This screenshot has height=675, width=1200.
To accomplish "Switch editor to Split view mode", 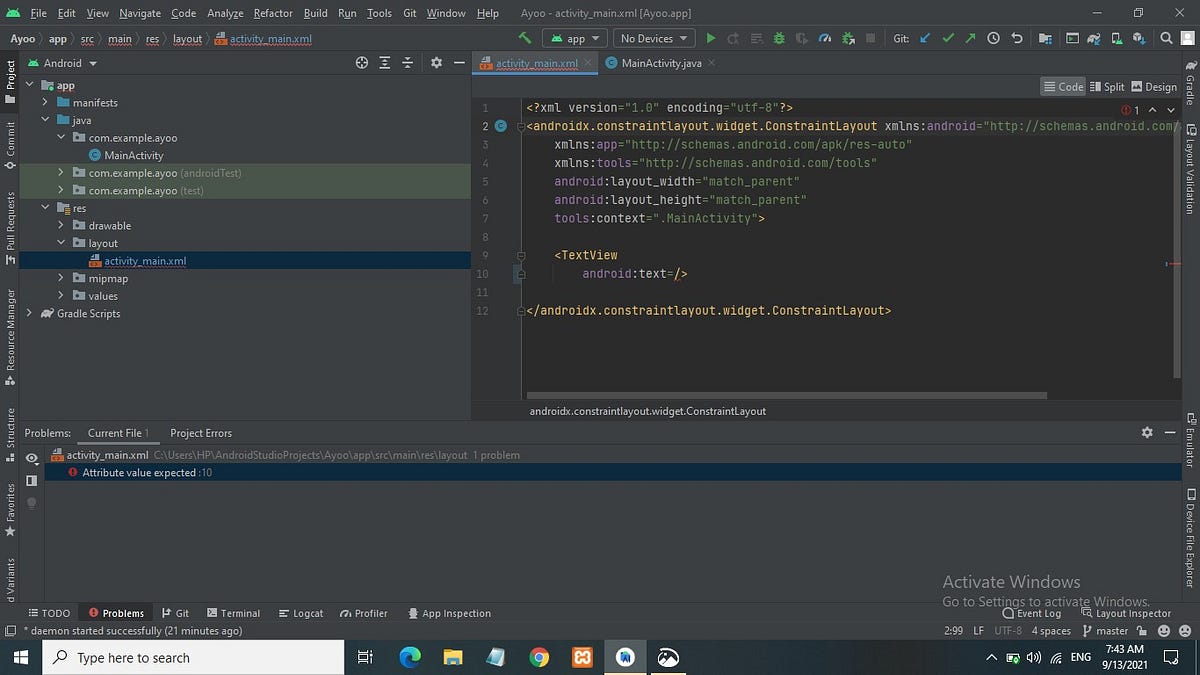I will click(1107, 86).
